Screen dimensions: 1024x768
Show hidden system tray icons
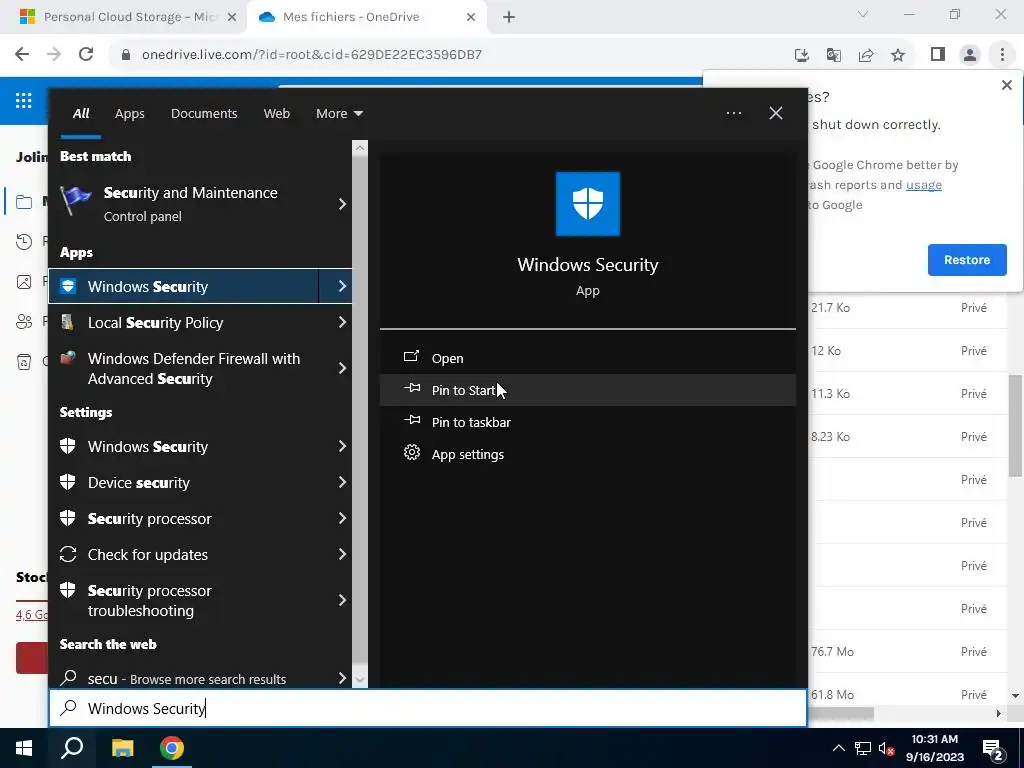coord(839,748)
